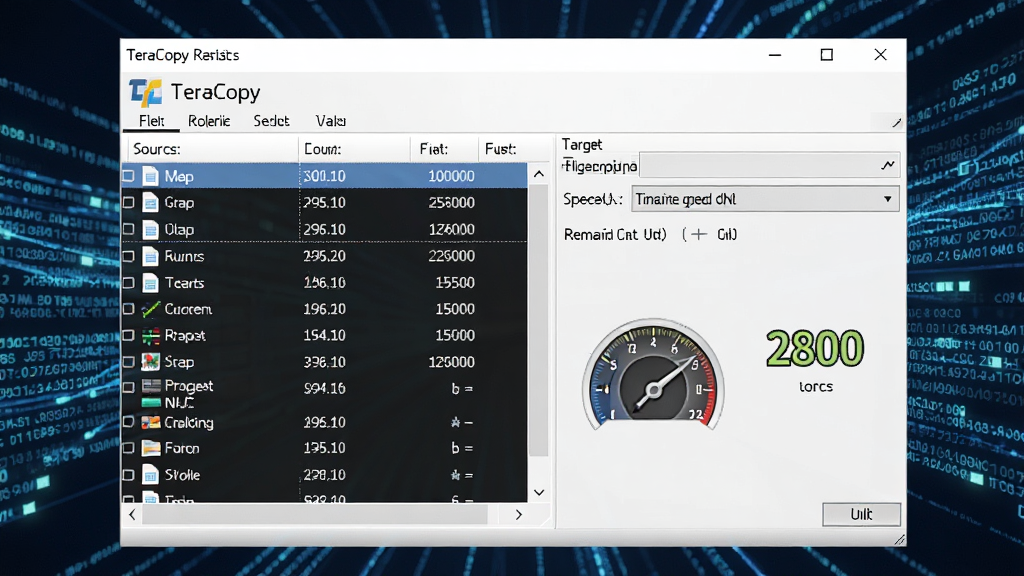Click the 256000 value in Grap row
The width and height of the screenshot is (1024, 576).
[451, 202]
